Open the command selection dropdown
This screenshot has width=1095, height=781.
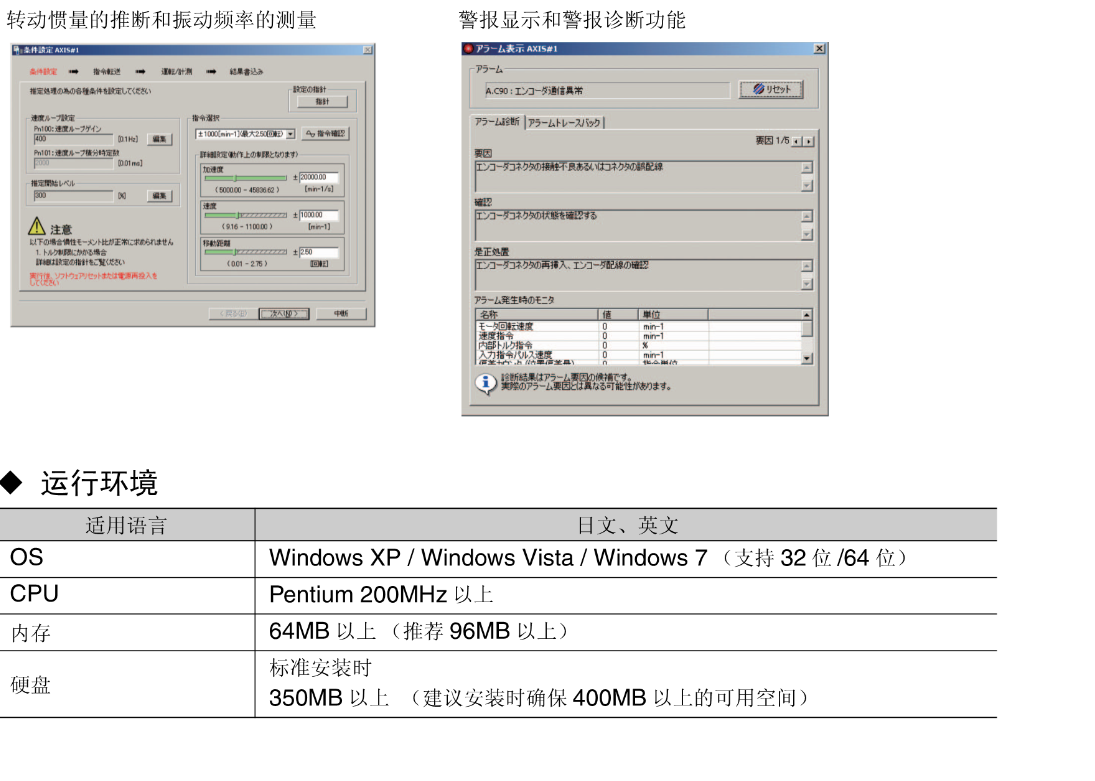click(x=290, y=133)
